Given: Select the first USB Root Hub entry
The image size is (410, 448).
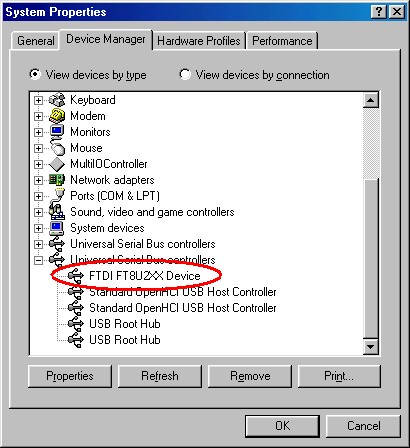Looking at the screenshot, I should pyautogui.click(x=125, y=324).
